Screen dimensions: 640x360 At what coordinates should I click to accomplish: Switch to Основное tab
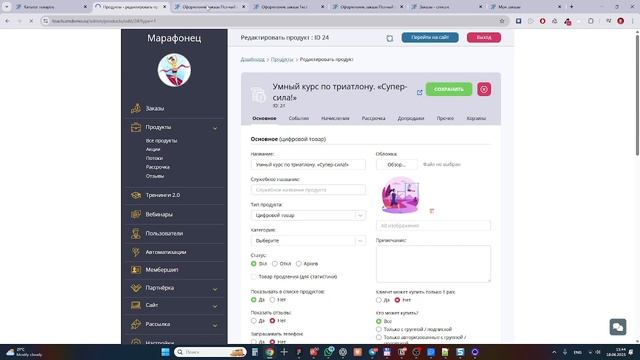pos(264,118)
